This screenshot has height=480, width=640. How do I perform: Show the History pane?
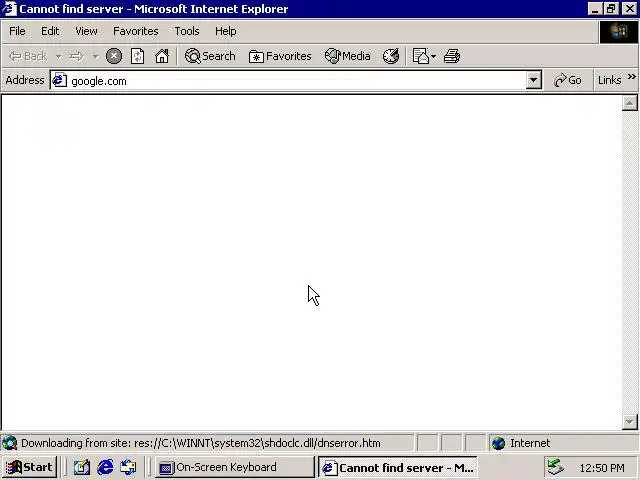[391, 56]
